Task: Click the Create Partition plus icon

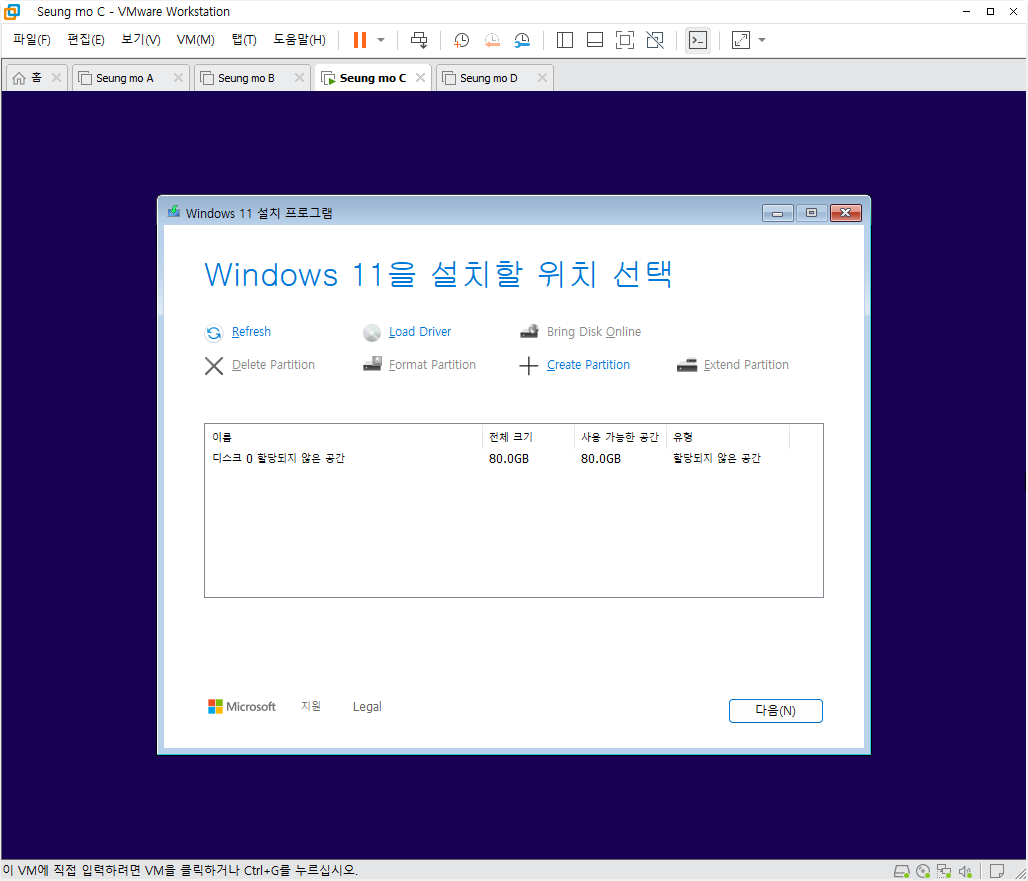Action: (x=528, y=366)
